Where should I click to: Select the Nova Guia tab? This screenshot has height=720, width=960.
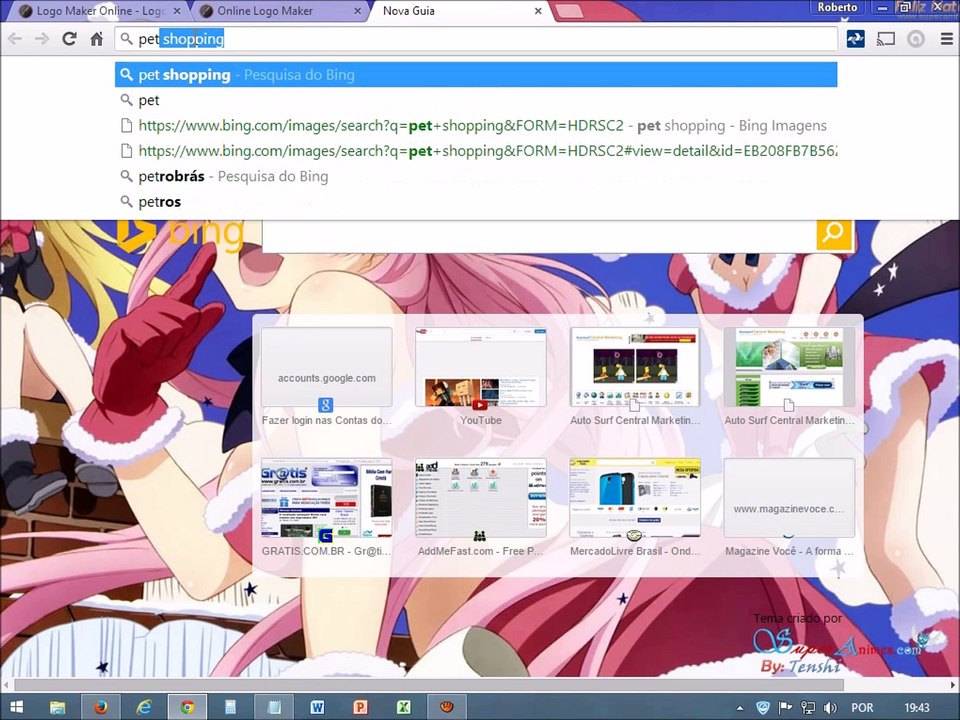[453, 11]
